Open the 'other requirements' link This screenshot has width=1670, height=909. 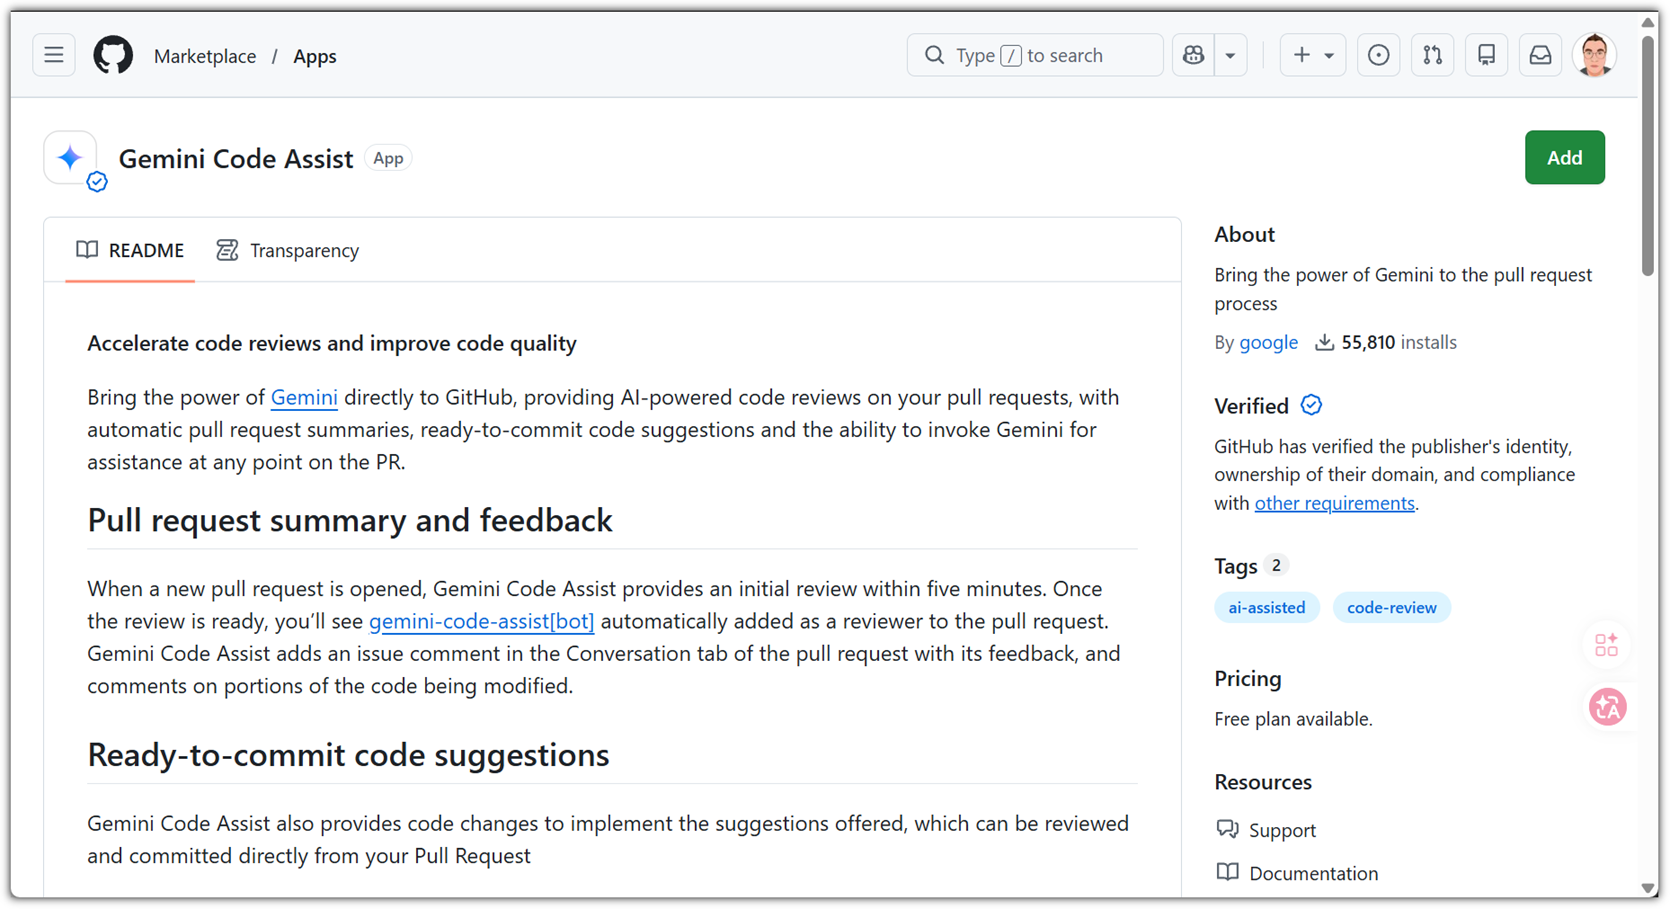tap(1334, 503)
